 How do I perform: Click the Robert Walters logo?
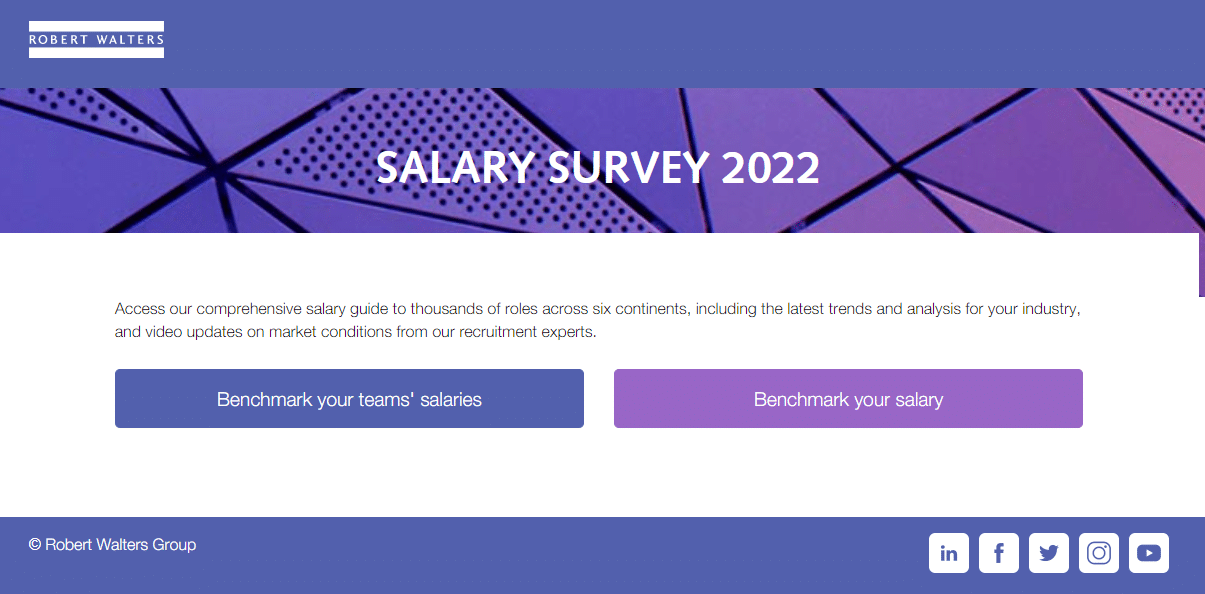(x=96, y=40)
